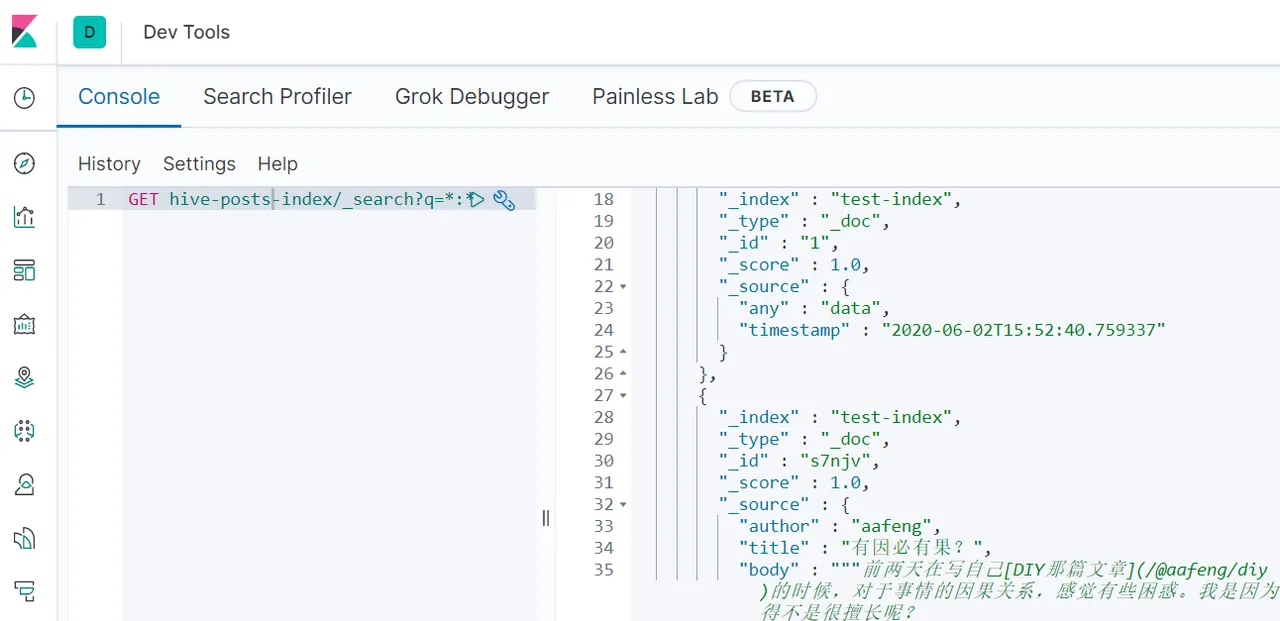
Task: Open Machine Learning icon in sidebar
Action: pyautogui.click(x=24, y=431)
